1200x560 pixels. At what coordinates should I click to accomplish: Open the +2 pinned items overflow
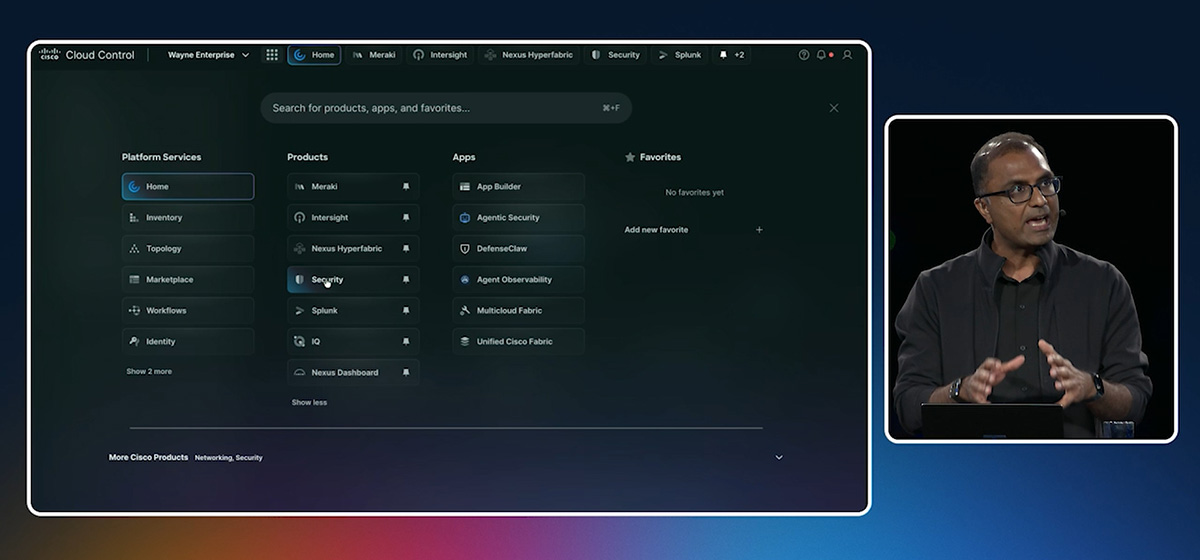click(x=732, y=55)
